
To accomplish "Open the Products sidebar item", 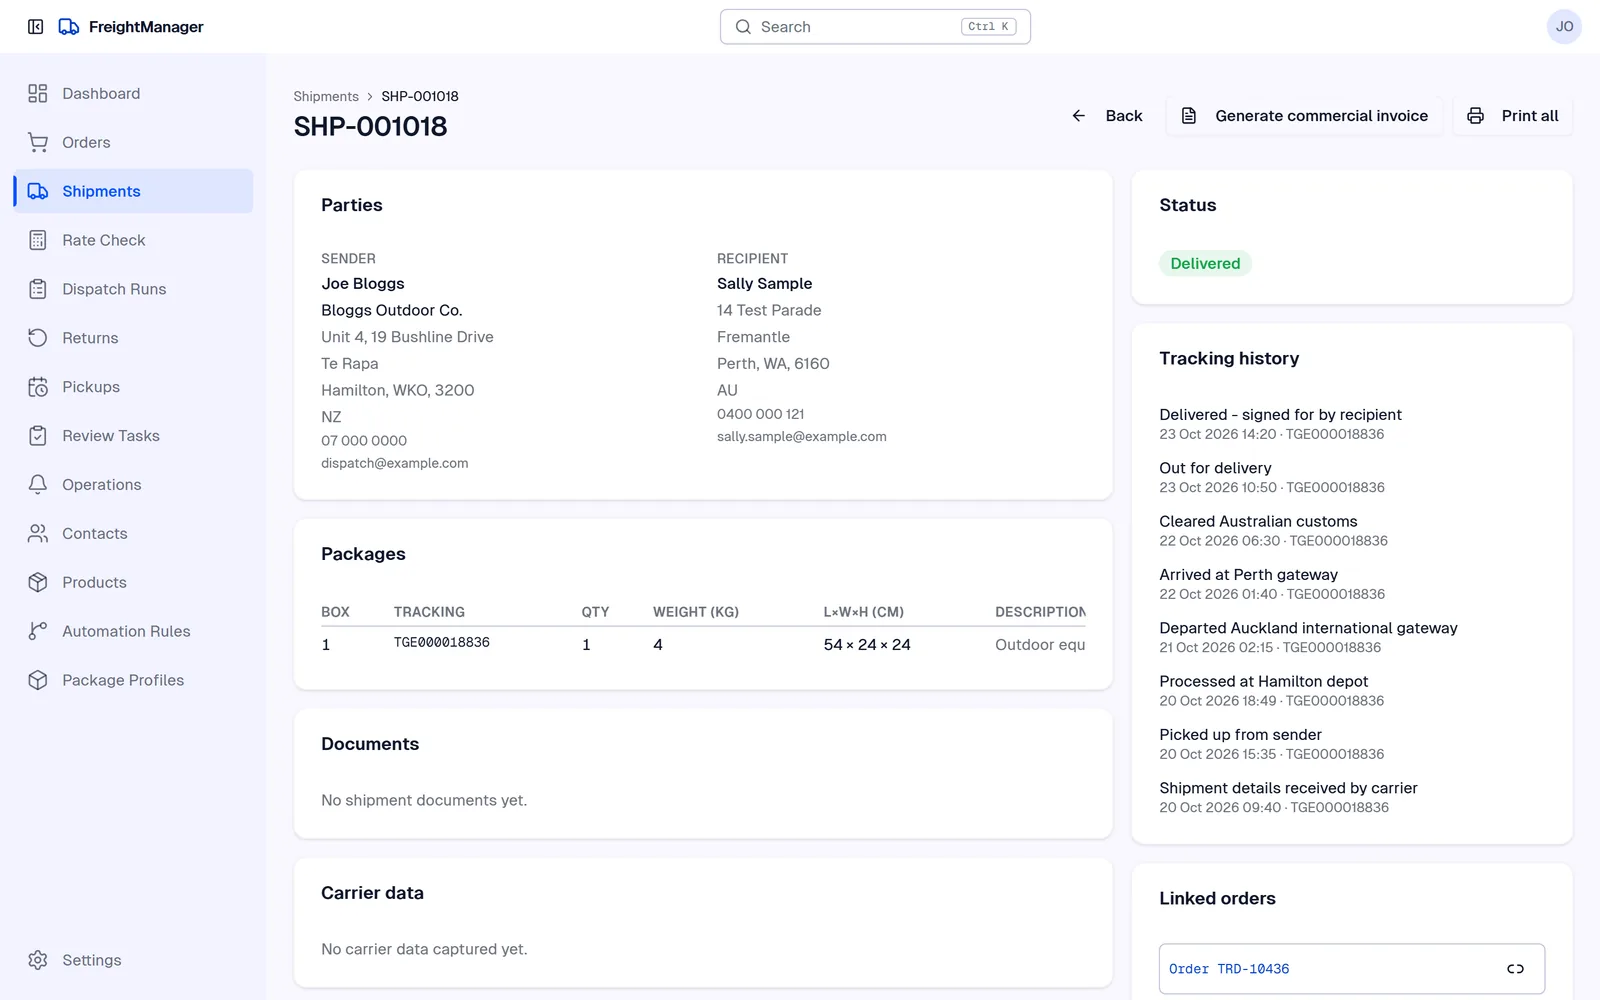I will [133, 582].
